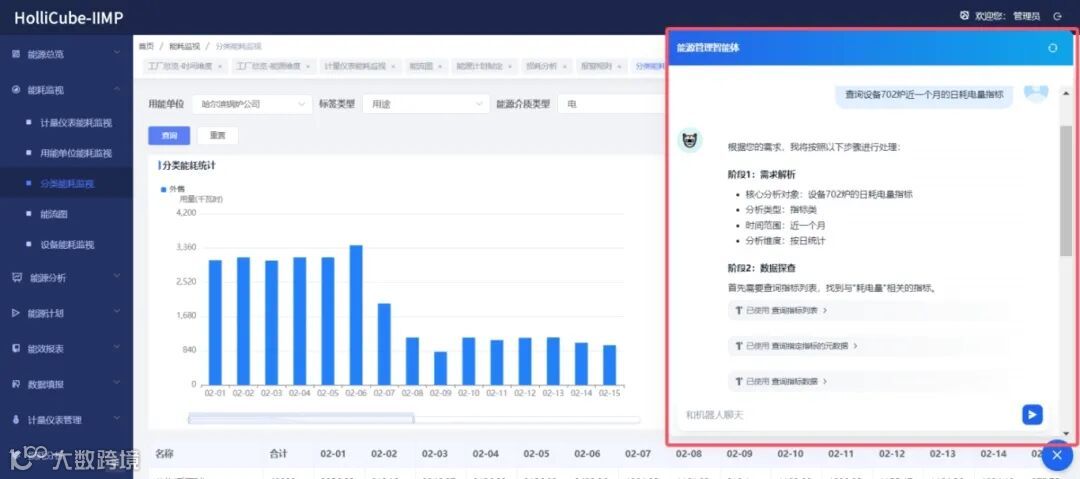Viewport: 1080px width, 479px height.
Task: Expand the 数据填报 menu chevron
Action: pyautogui.click(x=117, y=383)
